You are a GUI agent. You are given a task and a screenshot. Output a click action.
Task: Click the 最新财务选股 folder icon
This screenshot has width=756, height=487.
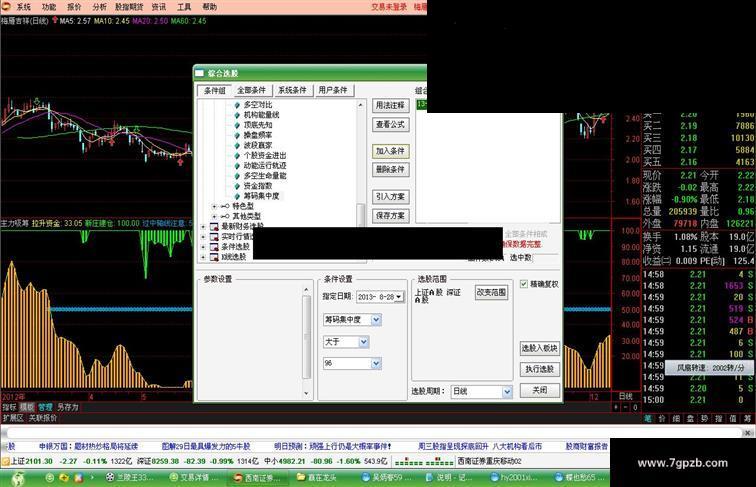point(214,226)
